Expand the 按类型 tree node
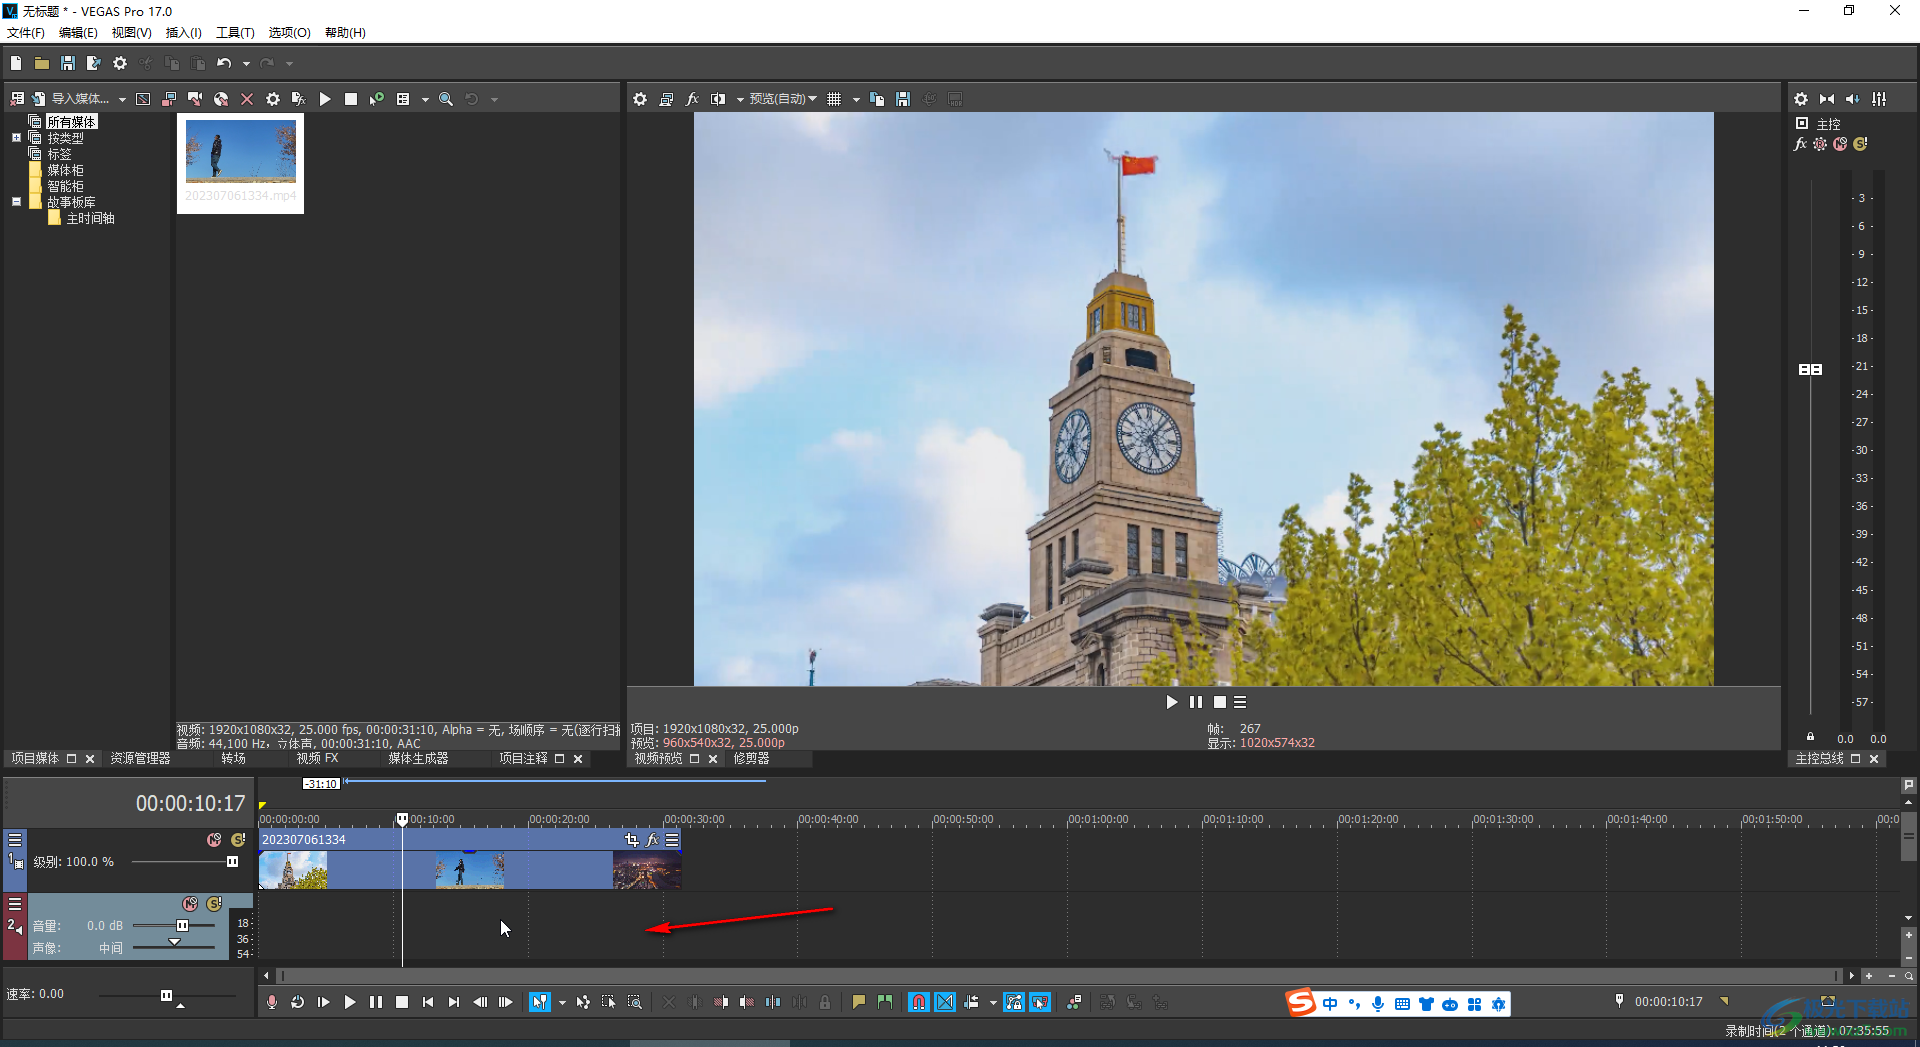The image size is (1920, 1047). coord(16,138)
